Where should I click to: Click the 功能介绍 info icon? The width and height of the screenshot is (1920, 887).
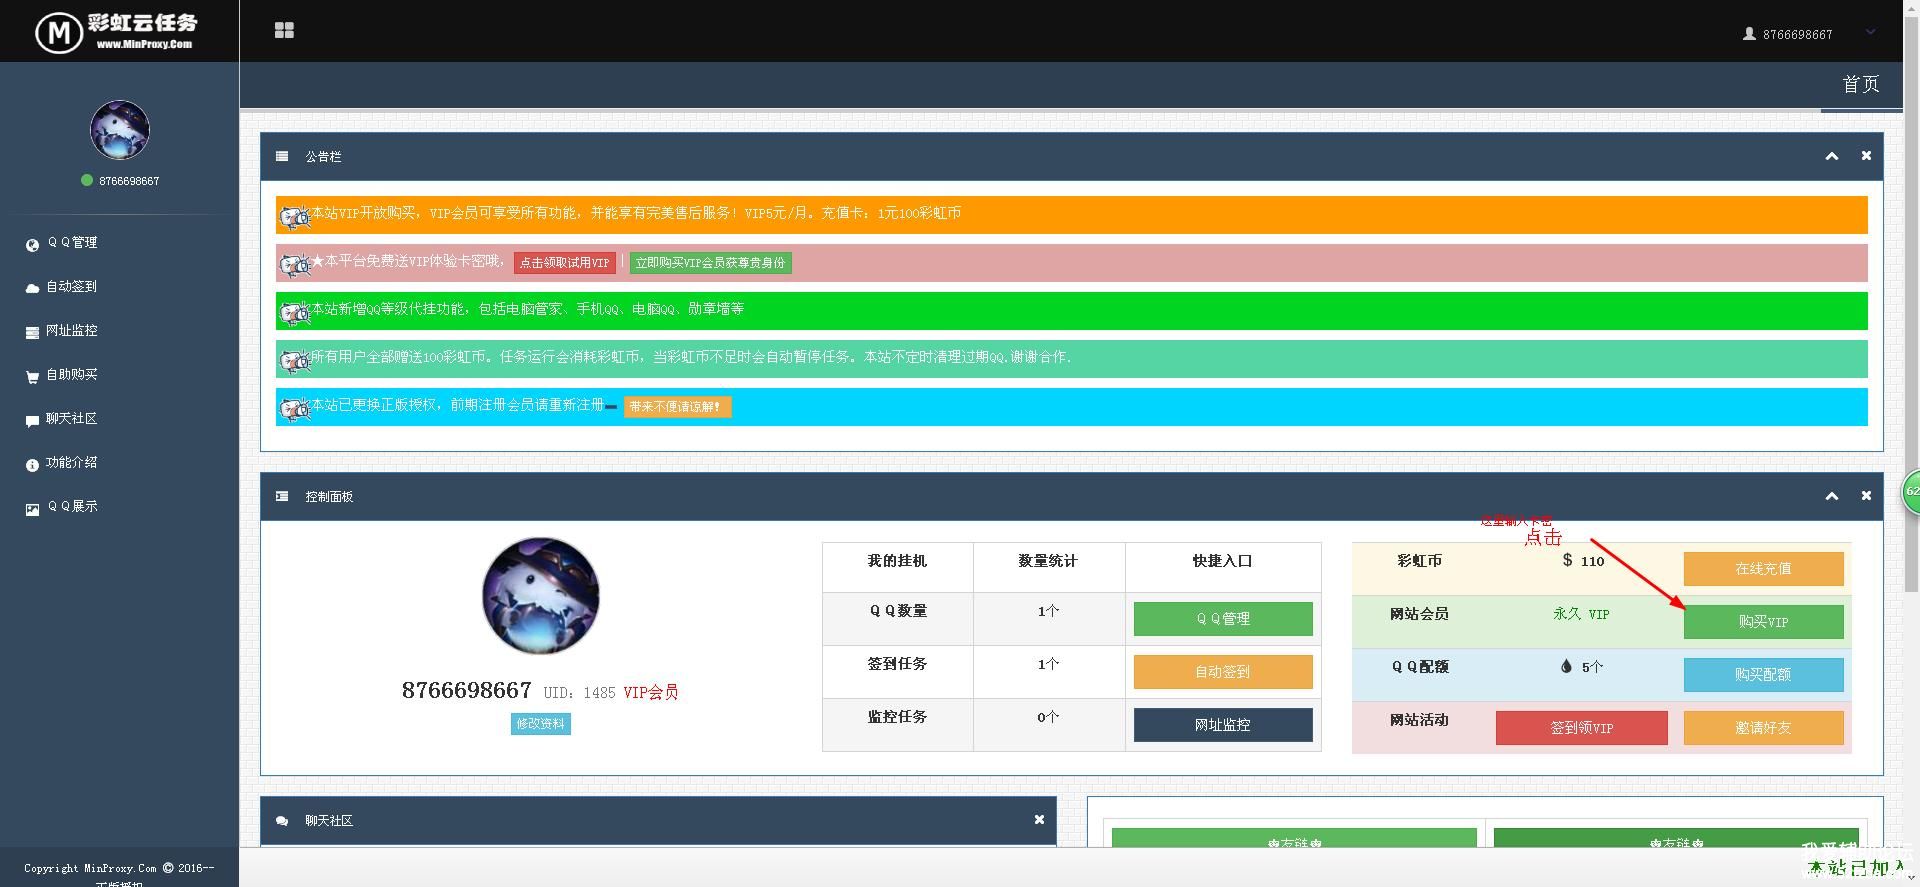click(32, 464)
